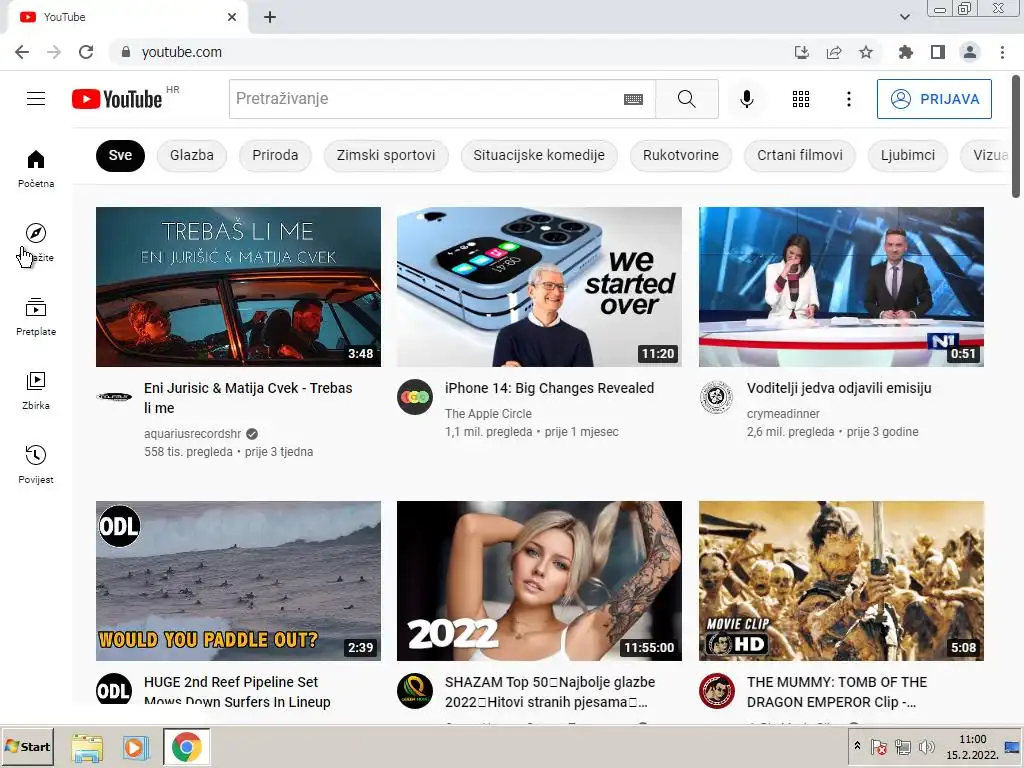Click the Chrome taskbar button
Image resolution: width=1024 pixels, height=768 pixels.
(186, 747)
